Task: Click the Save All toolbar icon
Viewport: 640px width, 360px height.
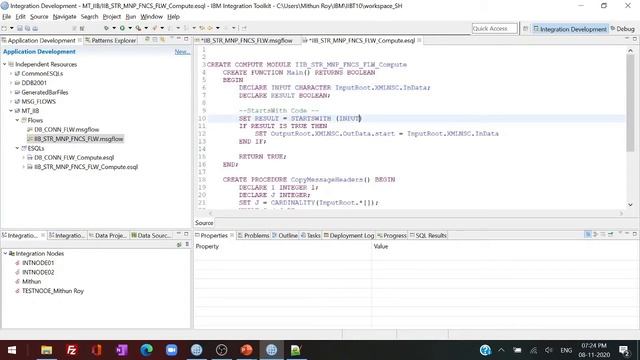Action: [27, 28]
